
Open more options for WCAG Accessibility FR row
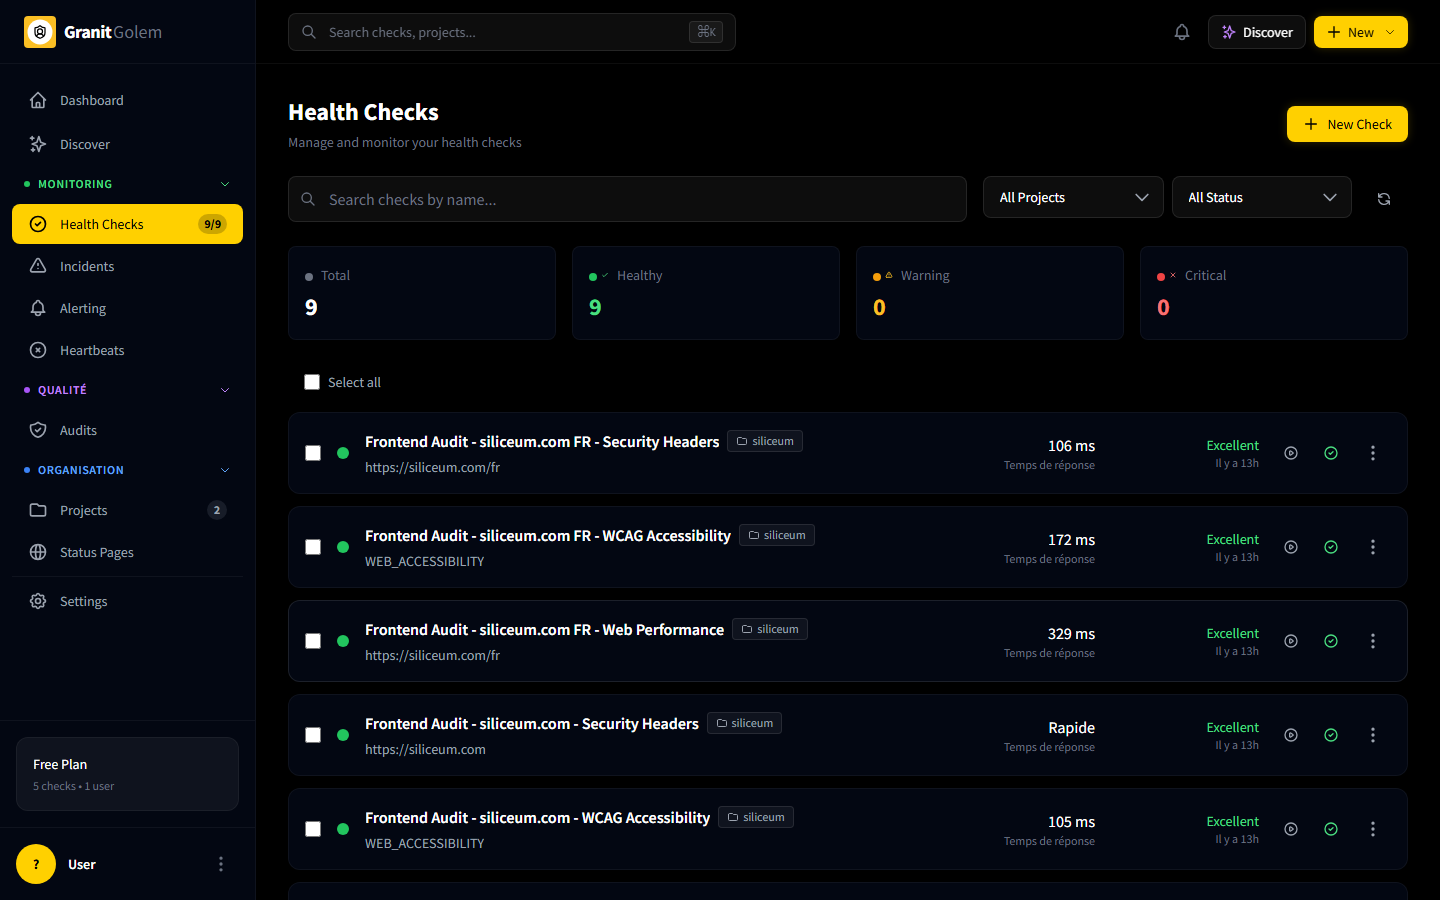(1373, 547)
